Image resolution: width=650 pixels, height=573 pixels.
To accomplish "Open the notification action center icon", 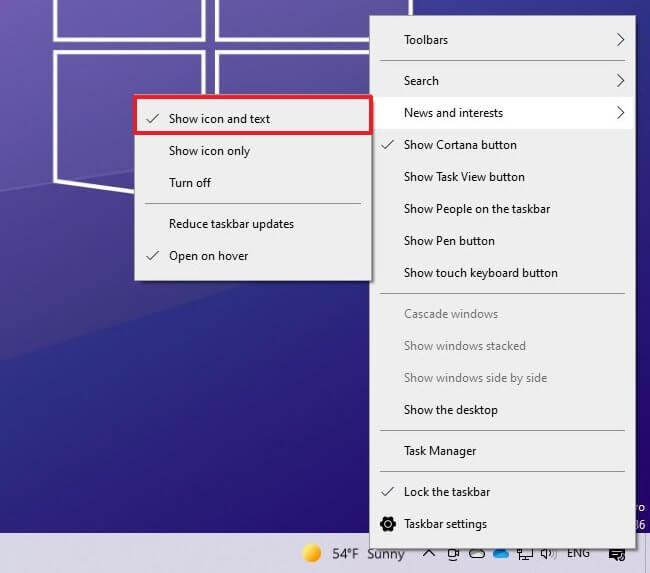I will point(617,553).
